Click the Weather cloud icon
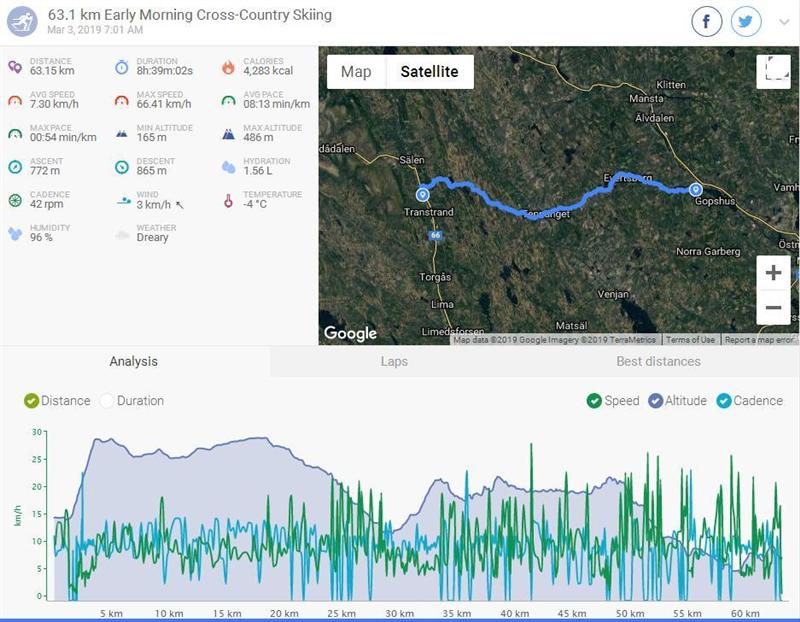The height and width of the screenshot is (622, 800). [x=122, y=234]
